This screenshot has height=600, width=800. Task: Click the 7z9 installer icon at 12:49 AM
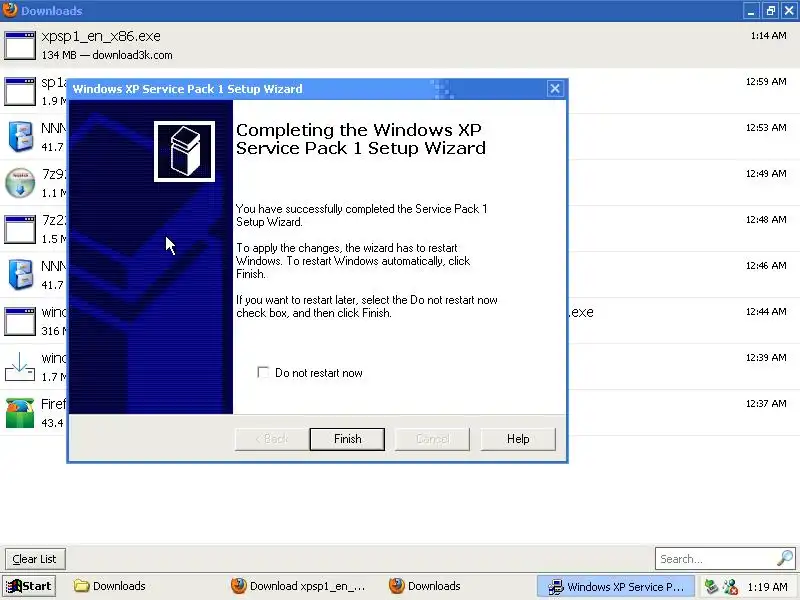(20, 183)
